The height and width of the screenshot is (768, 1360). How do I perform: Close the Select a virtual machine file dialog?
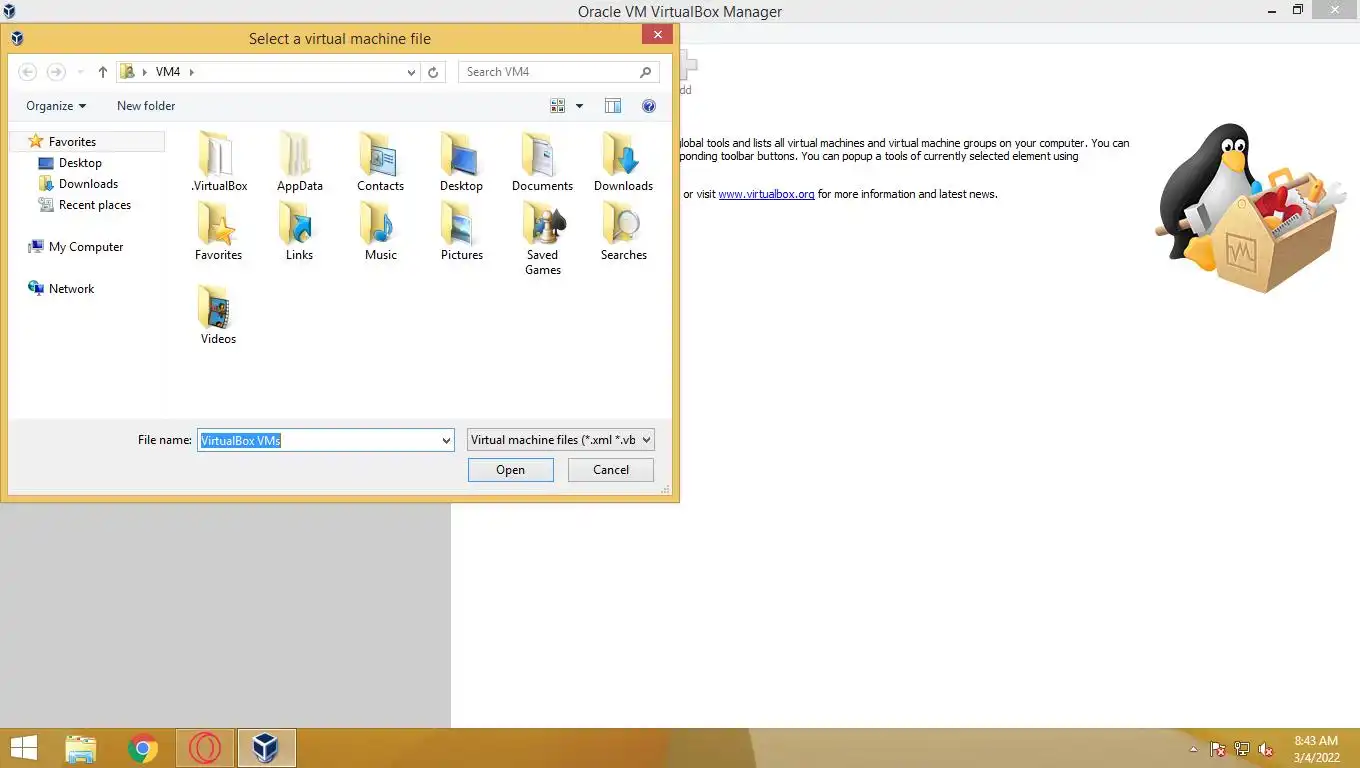point(657,35)
